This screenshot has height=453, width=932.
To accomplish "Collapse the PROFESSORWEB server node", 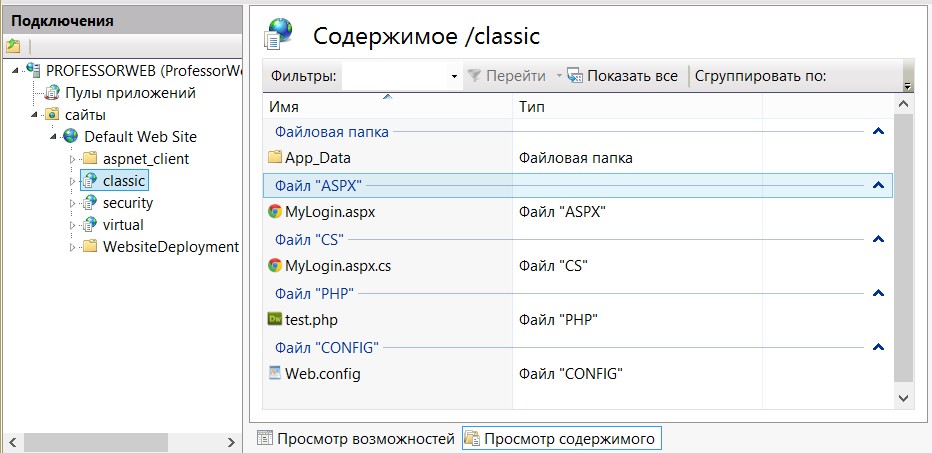I will pyautogui.click(x=15, y=71).
